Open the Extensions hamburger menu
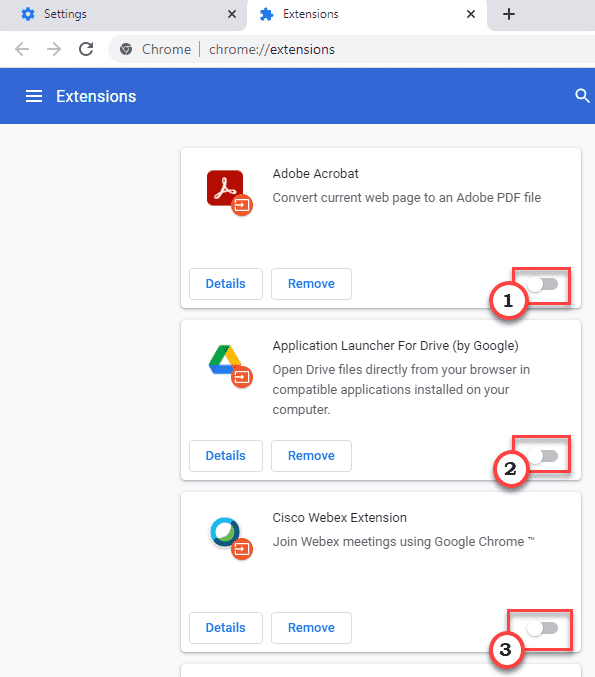Viewport: 595px width, 677px height. 34,96
